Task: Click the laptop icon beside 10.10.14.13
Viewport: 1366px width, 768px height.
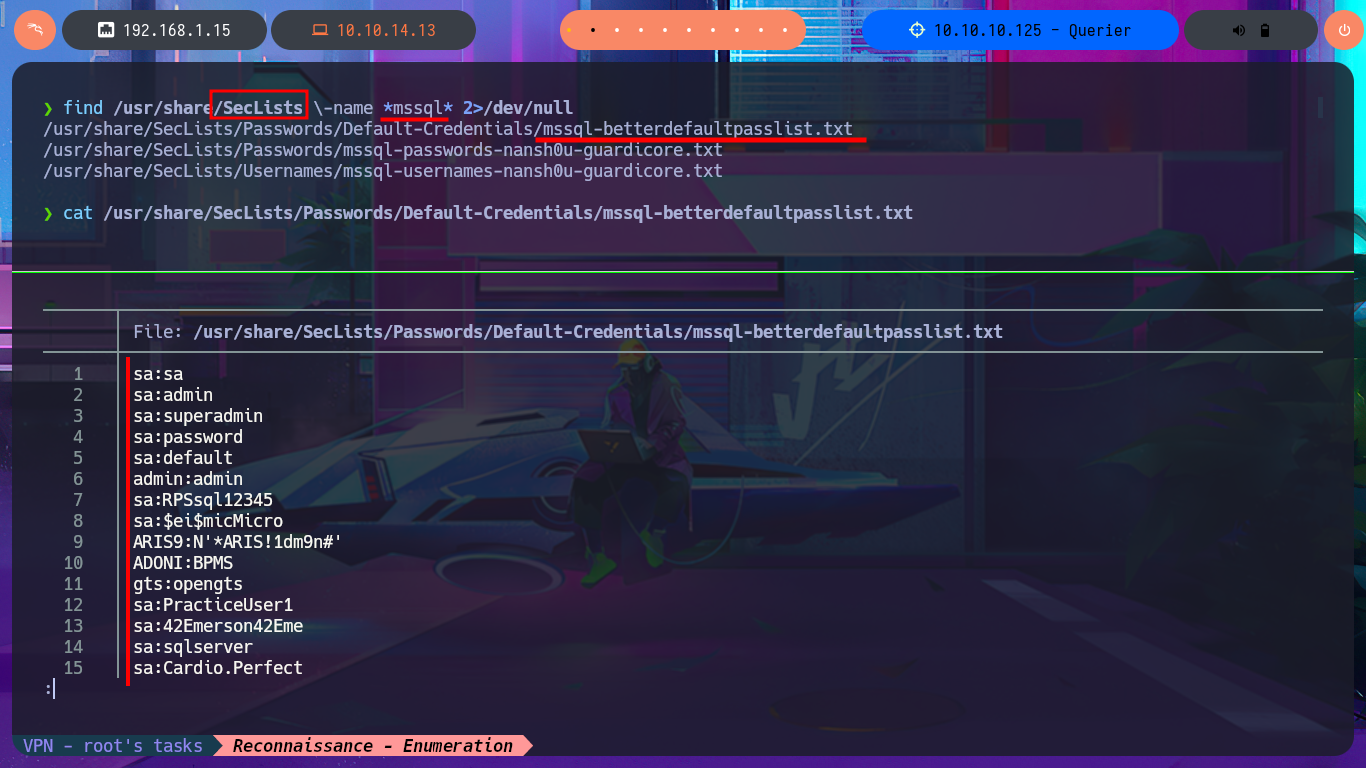Action: (319, 30)
